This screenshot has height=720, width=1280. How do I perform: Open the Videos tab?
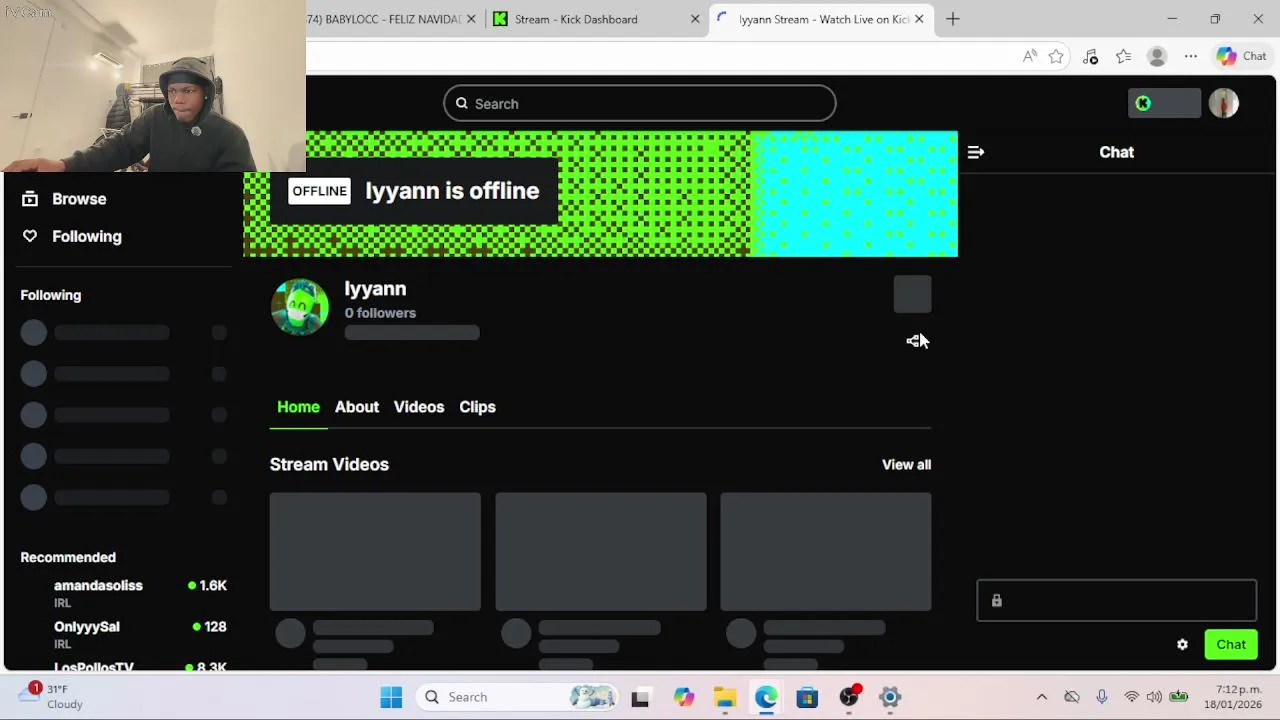coord(419,407)
